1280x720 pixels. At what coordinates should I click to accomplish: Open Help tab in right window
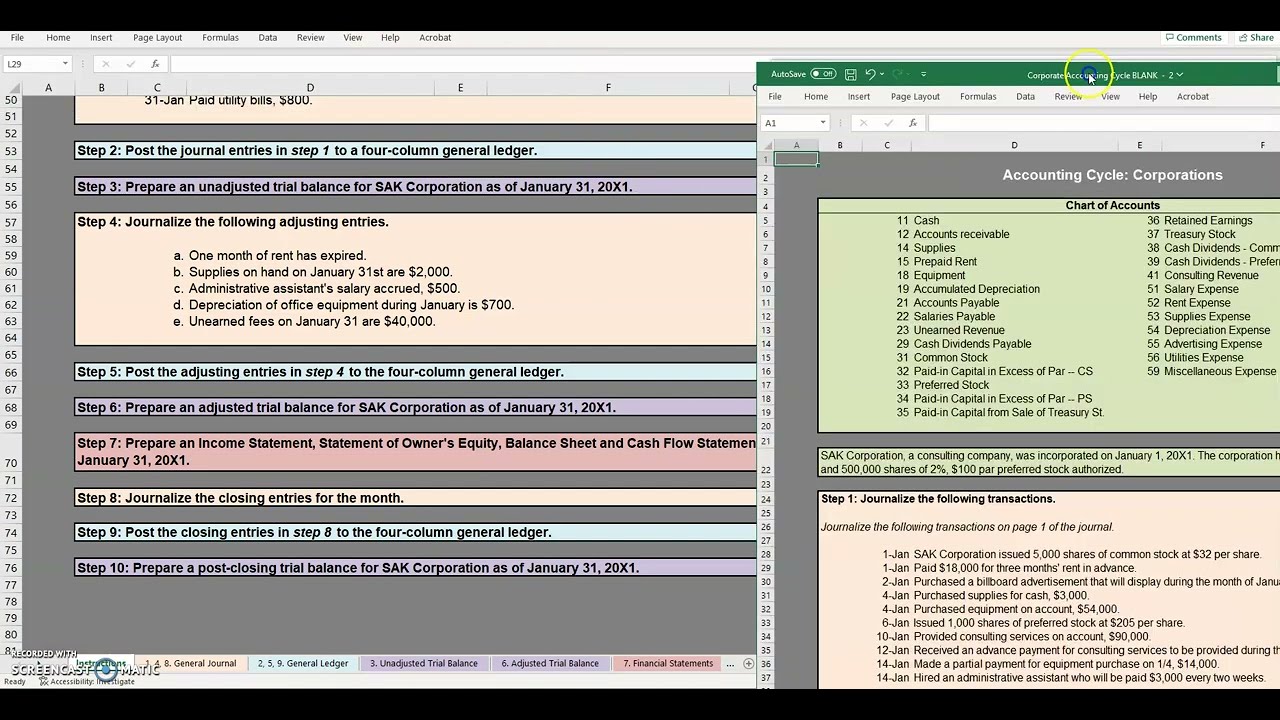point(1148,96)
